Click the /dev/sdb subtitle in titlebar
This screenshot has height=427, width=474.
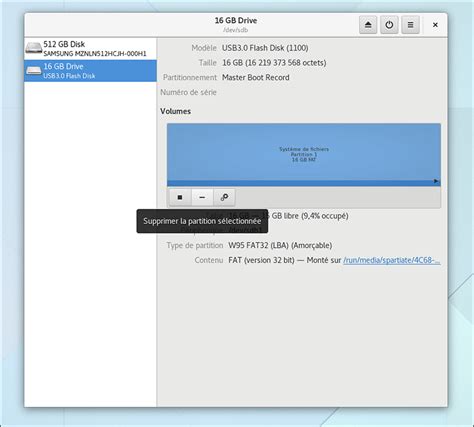tap(236, 30)
